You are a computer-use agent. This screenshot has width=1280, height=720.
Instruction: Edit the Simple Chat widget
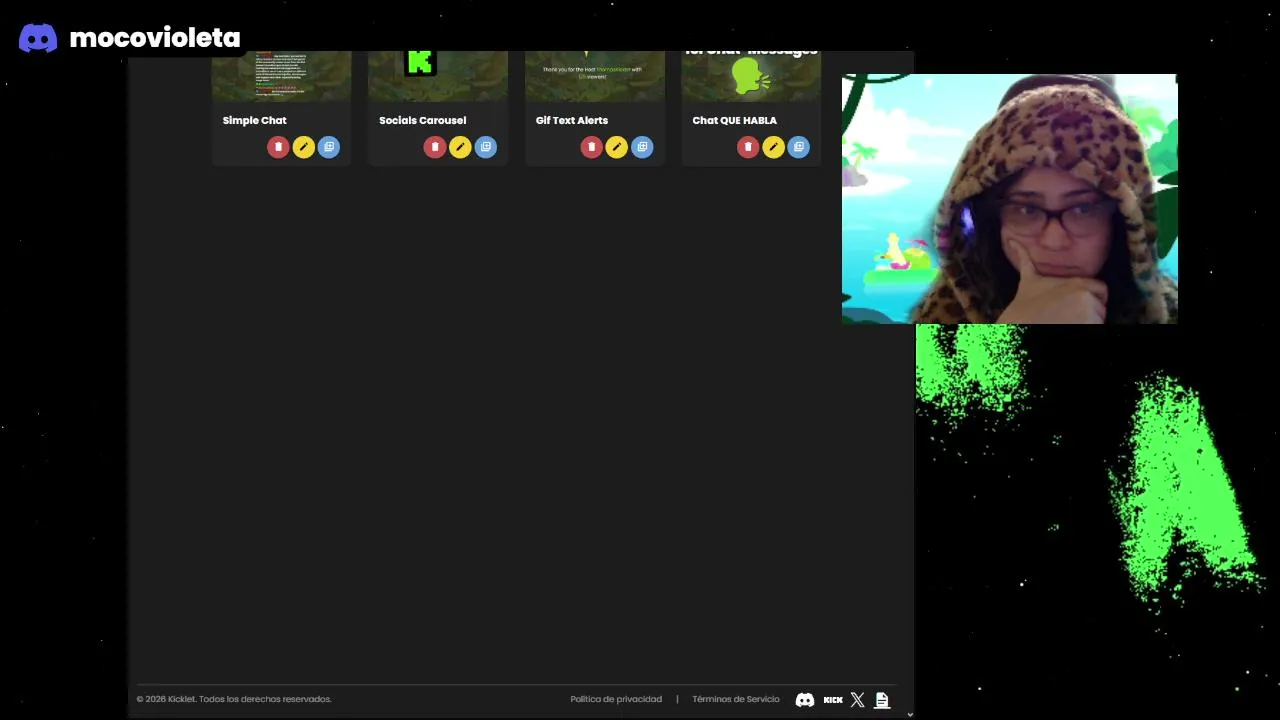coord(303,147)
